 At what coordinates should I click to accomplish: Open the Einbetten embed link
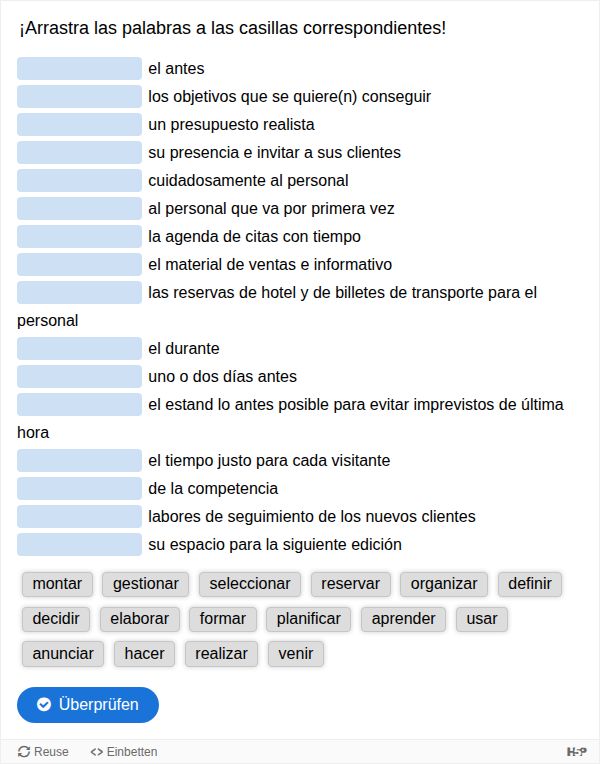pos(124,751)
